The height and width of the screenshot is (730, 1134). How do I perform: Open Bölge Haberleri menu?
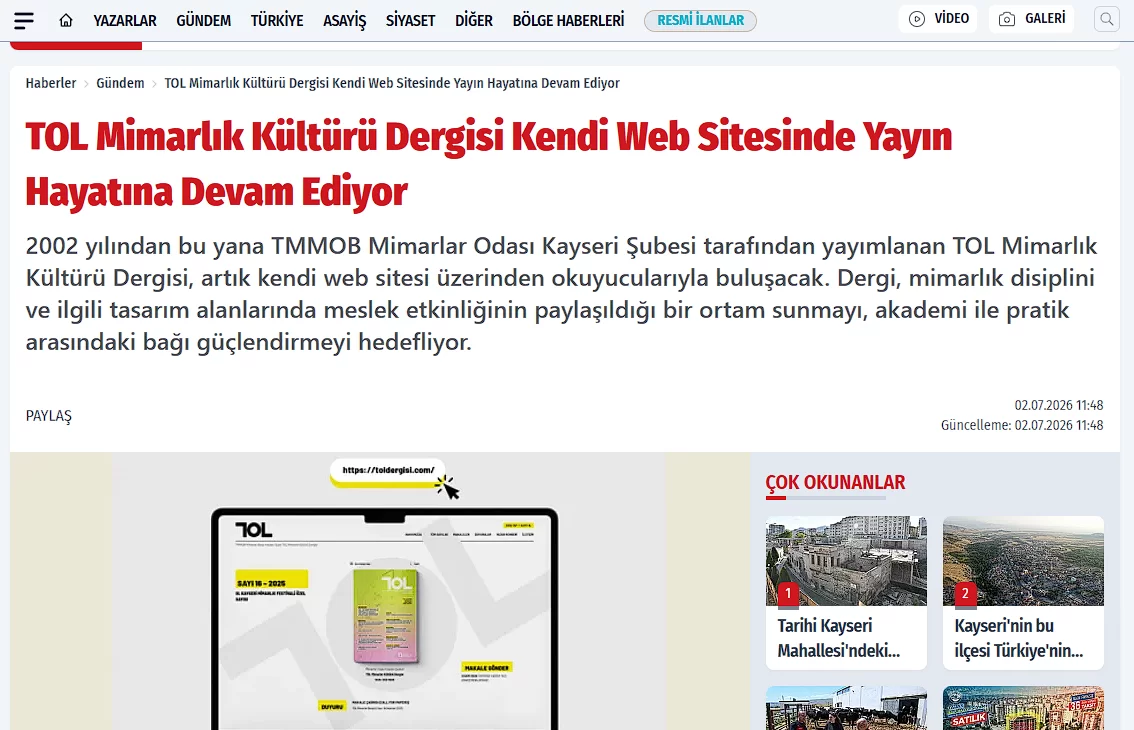(568, 20)
